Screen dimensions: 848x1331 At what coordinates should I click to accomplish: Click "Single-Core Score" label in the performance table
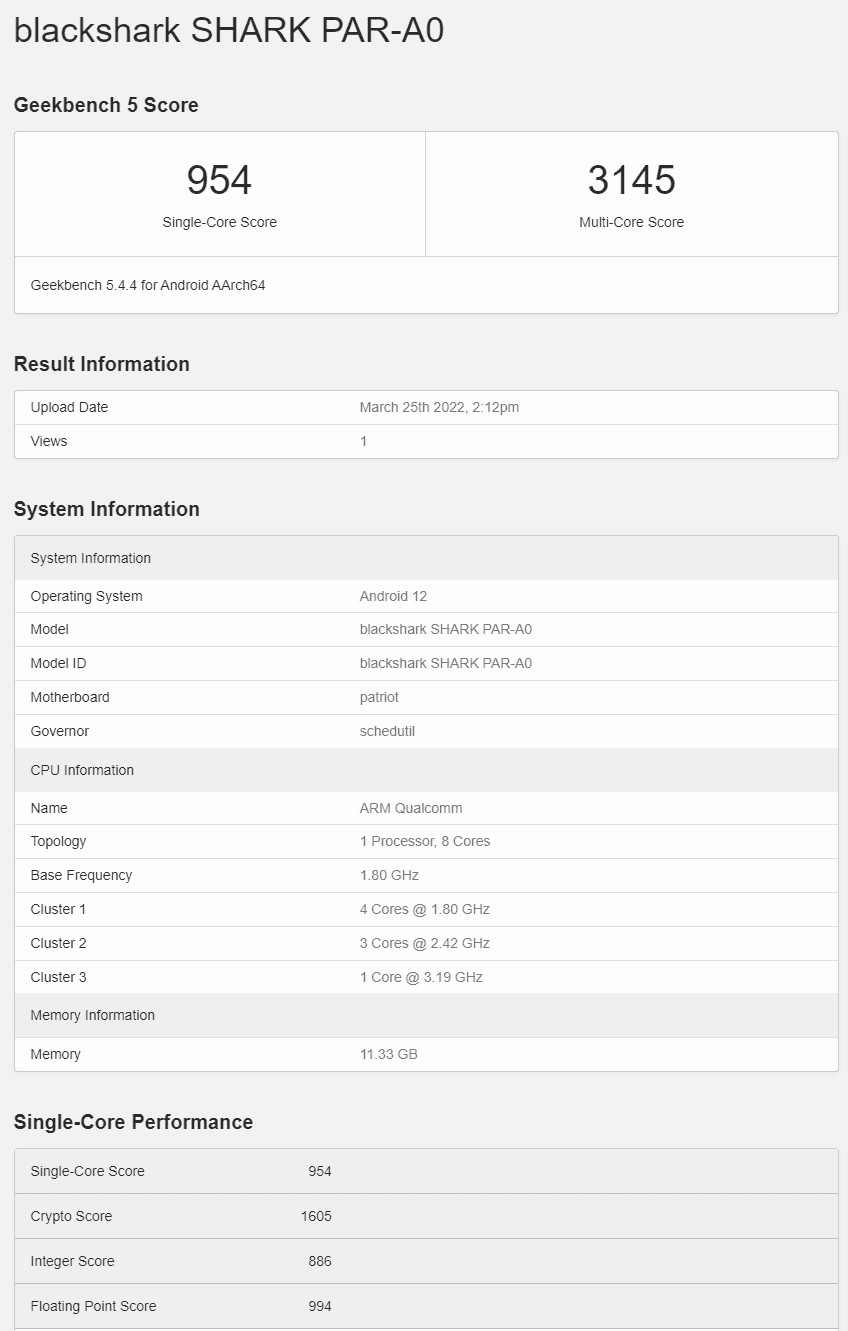tap(88, 1171)
